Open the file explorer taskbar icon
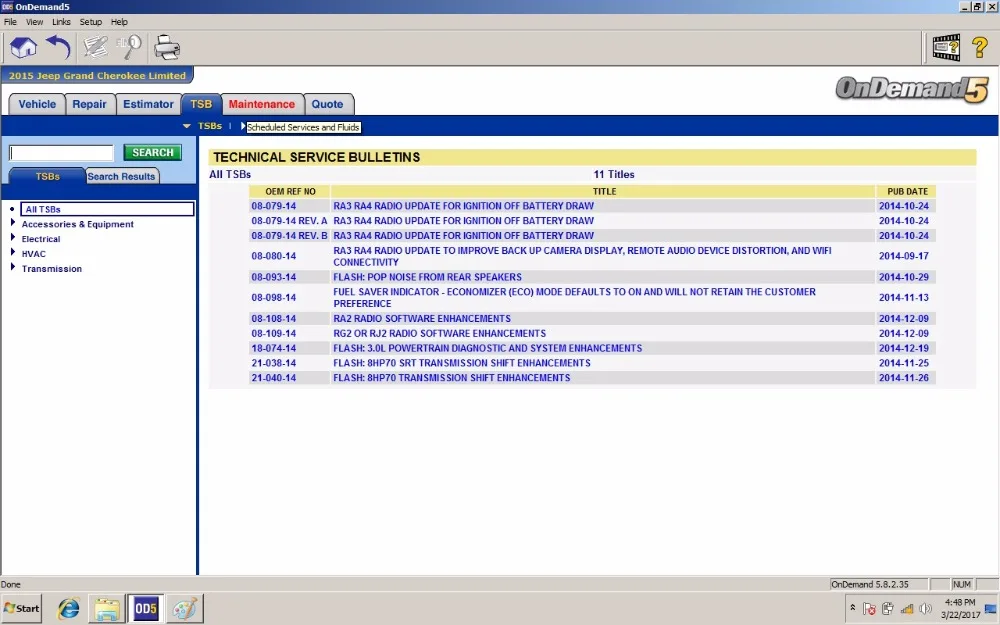The height and width of the screenshot is (625, 1000). (x=107, y=609)
